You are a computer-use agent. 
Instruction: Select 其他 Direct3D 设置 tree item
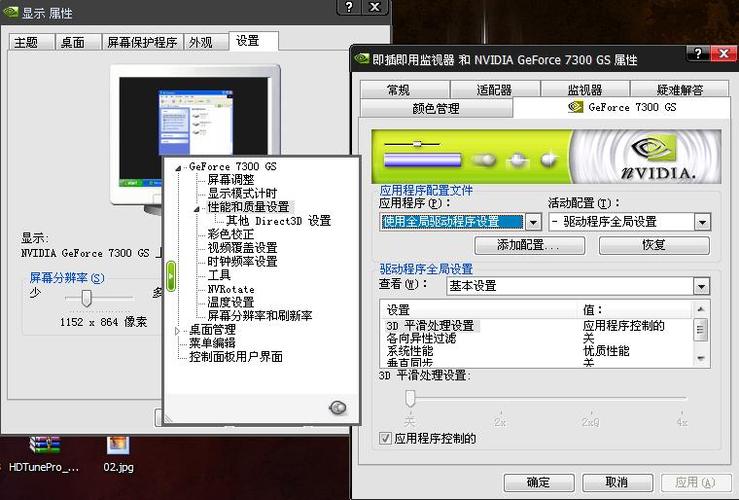[279, 221]
